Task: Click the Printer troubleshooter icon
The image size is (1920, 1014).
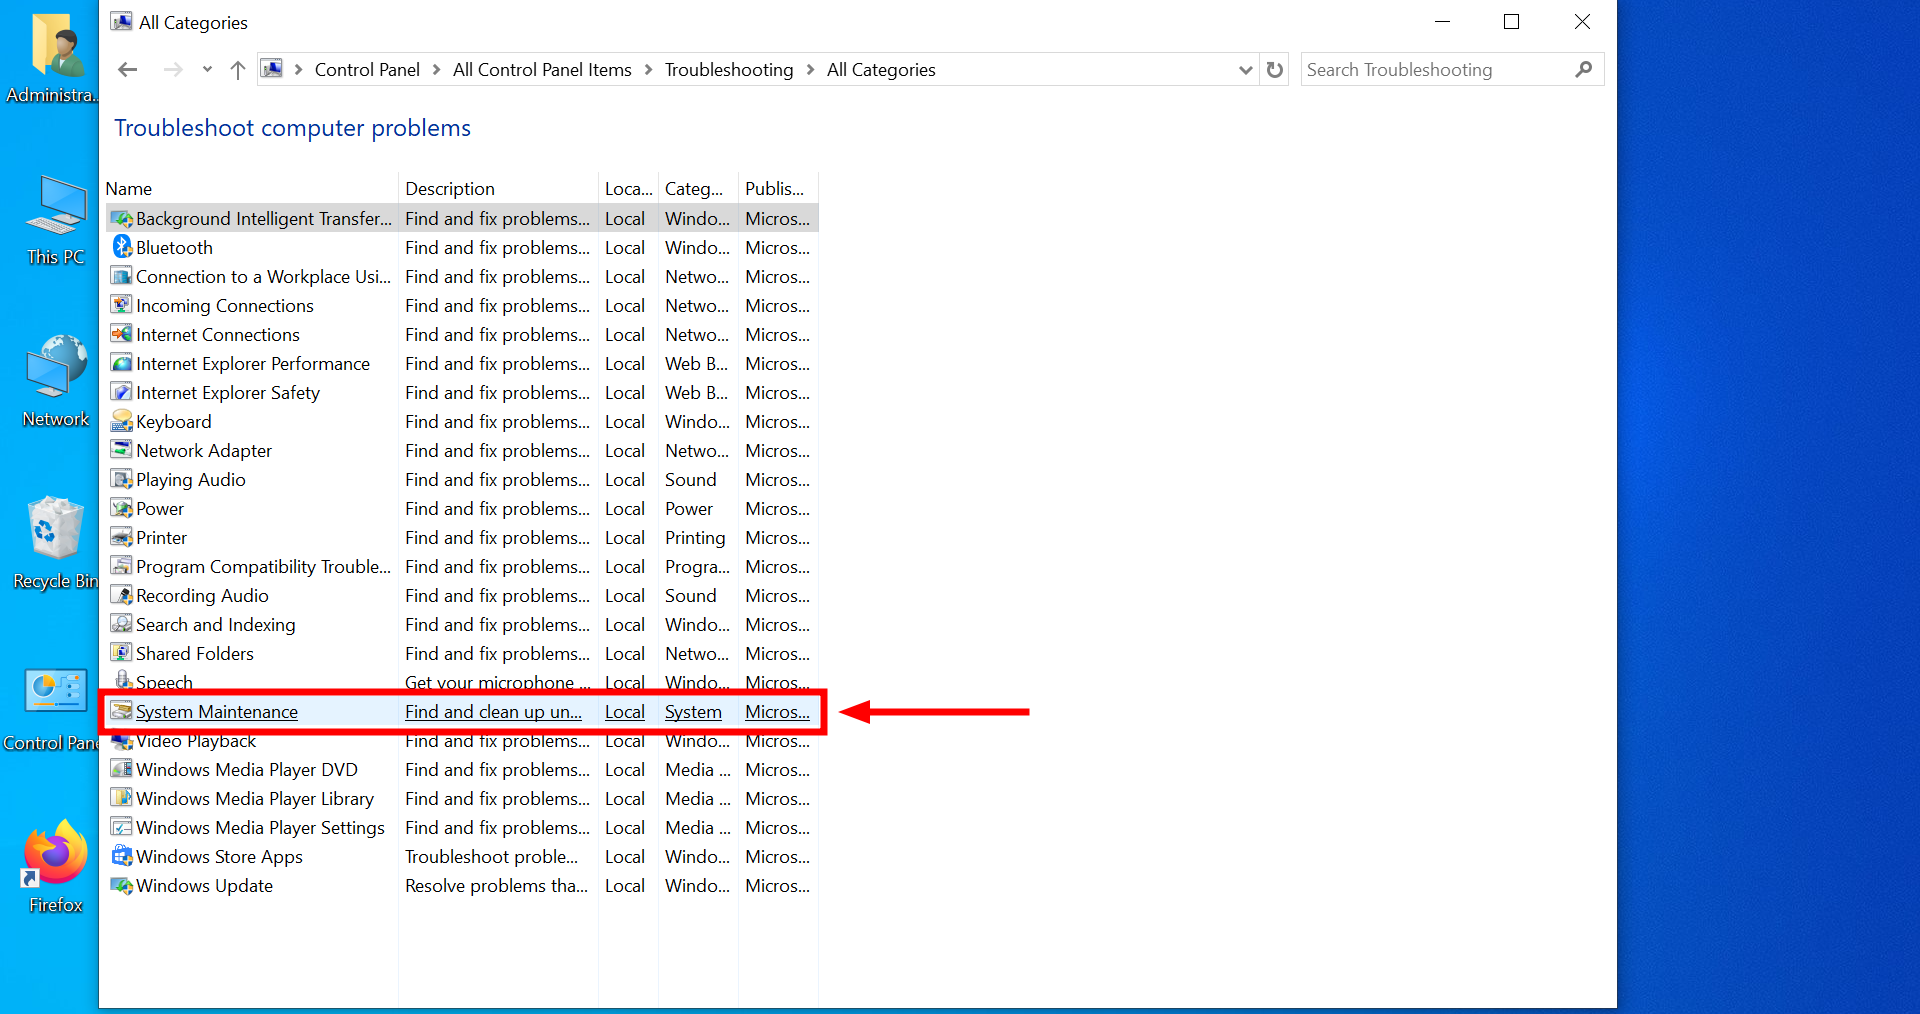Action: [x=122, y=537]
